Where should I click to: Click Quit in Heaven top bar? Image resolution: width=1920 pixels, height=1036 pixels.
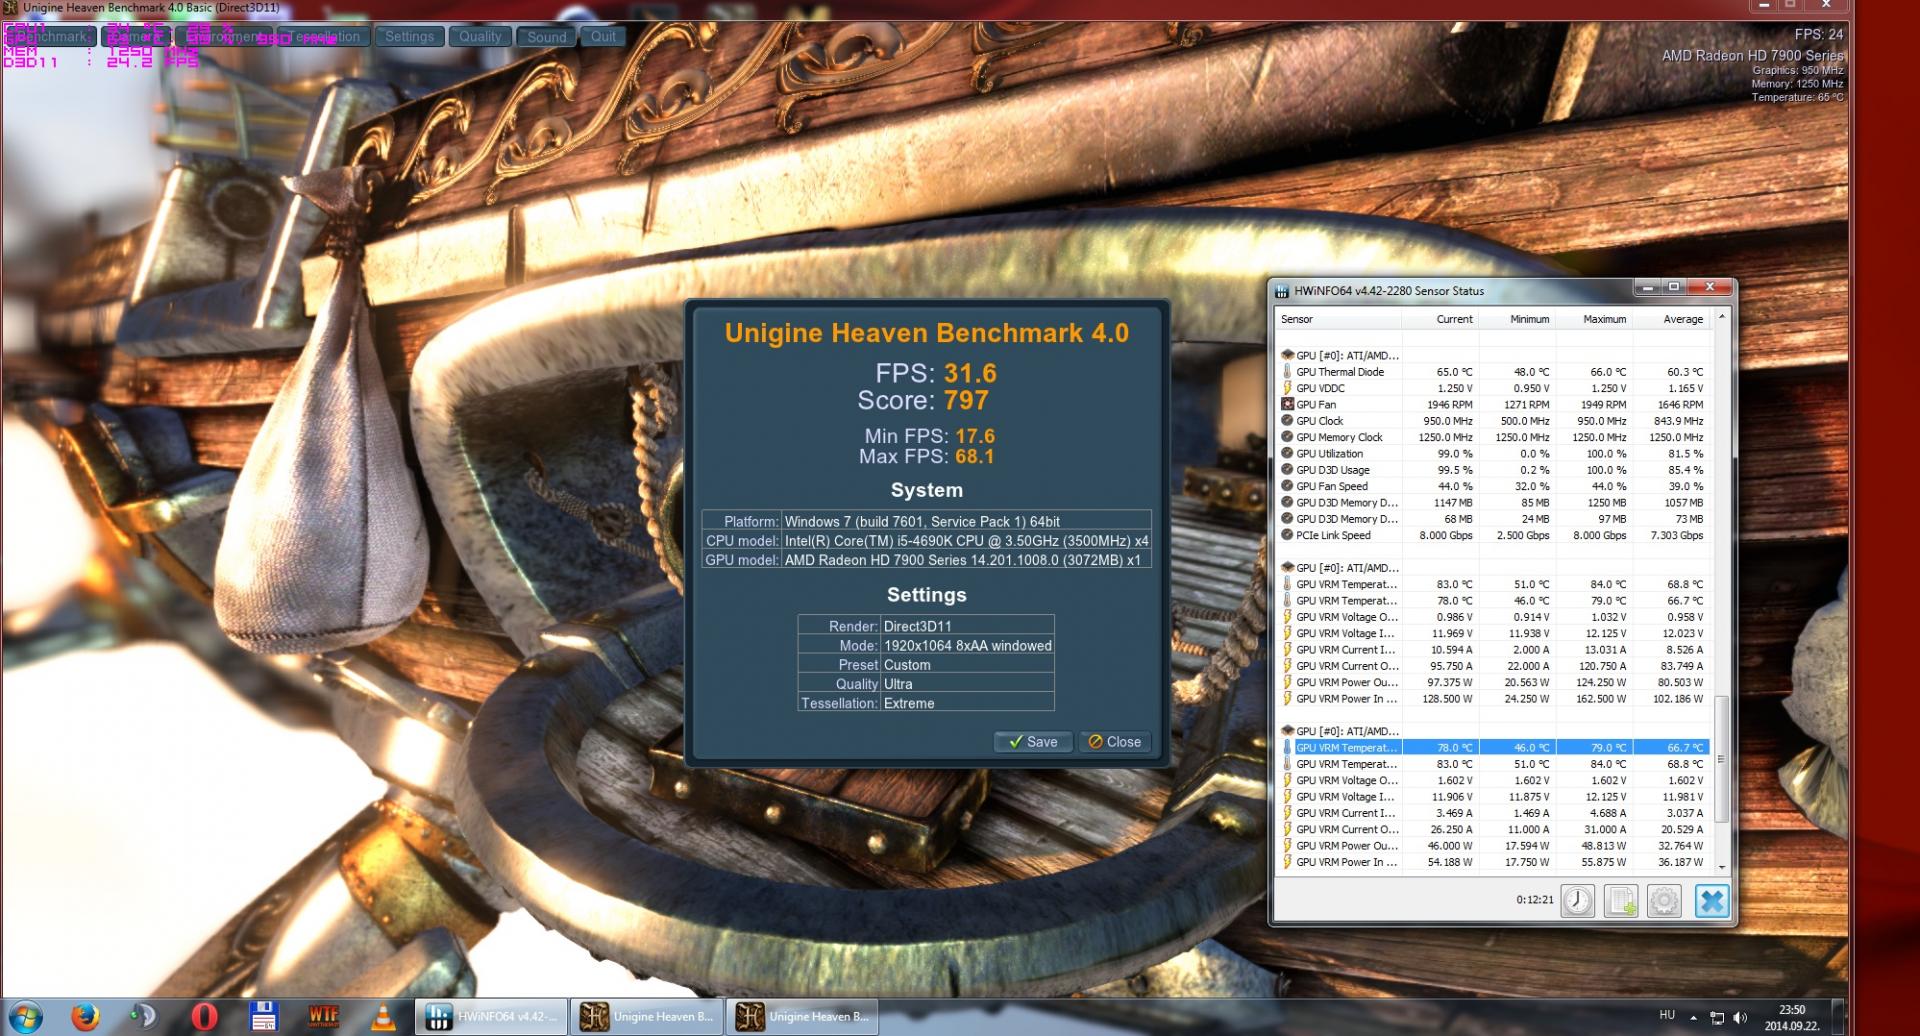coord(603,37)
